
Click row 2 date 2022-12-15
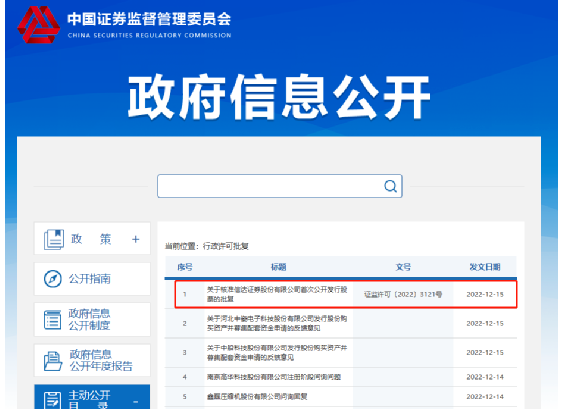coord(485,323)
